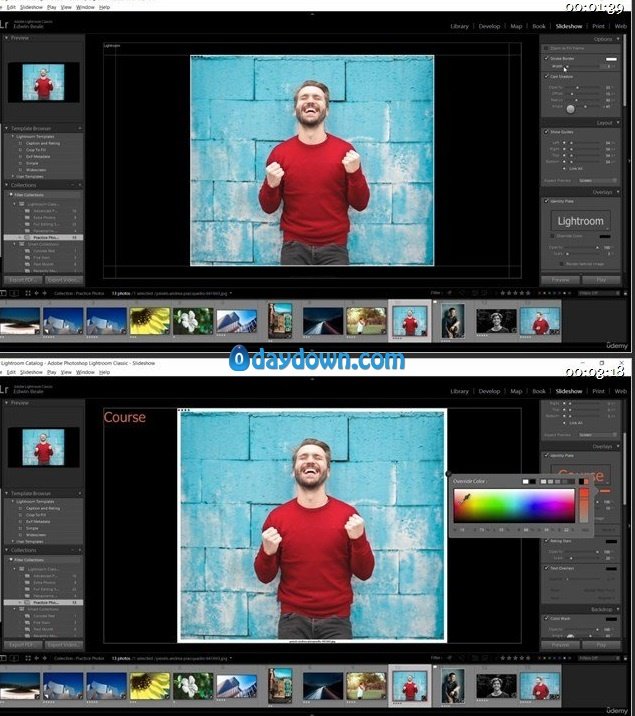Click the main window display icon in the upper toolbar
This screenshot has height=716, width=635.
(3, 293)
